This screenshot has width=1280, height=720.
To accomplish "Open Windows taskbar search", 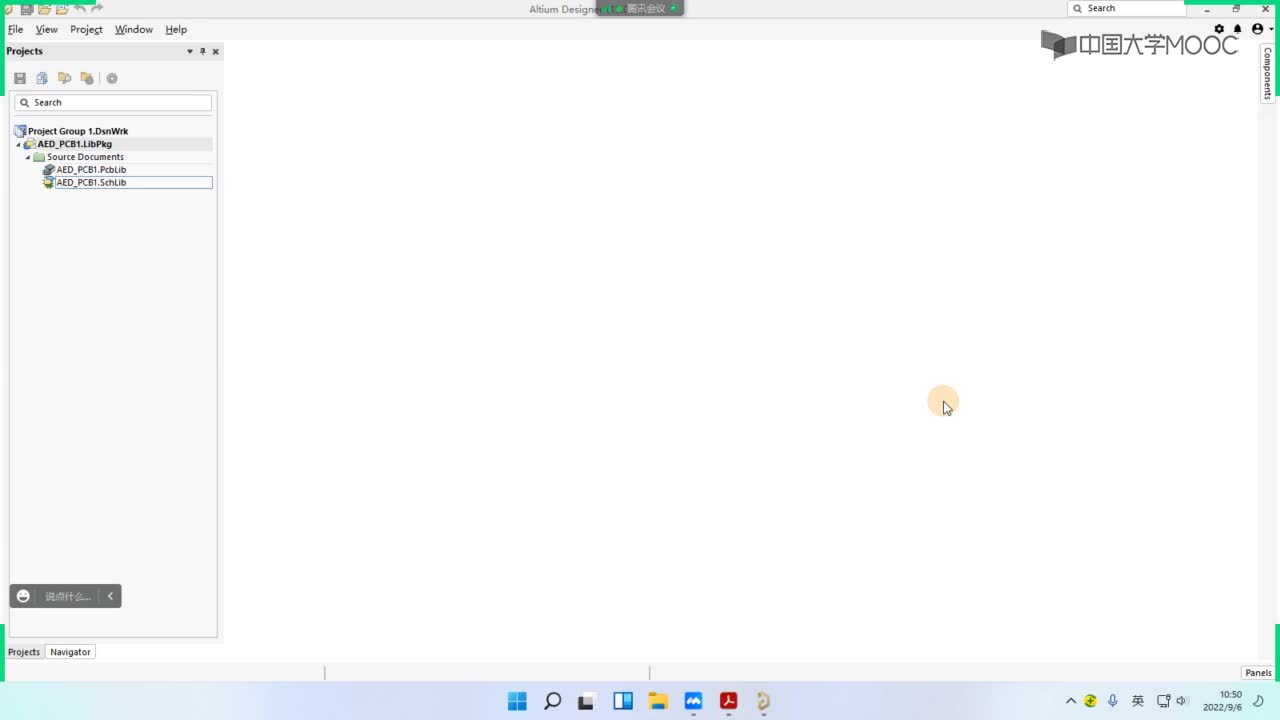I will pos(552,701).
